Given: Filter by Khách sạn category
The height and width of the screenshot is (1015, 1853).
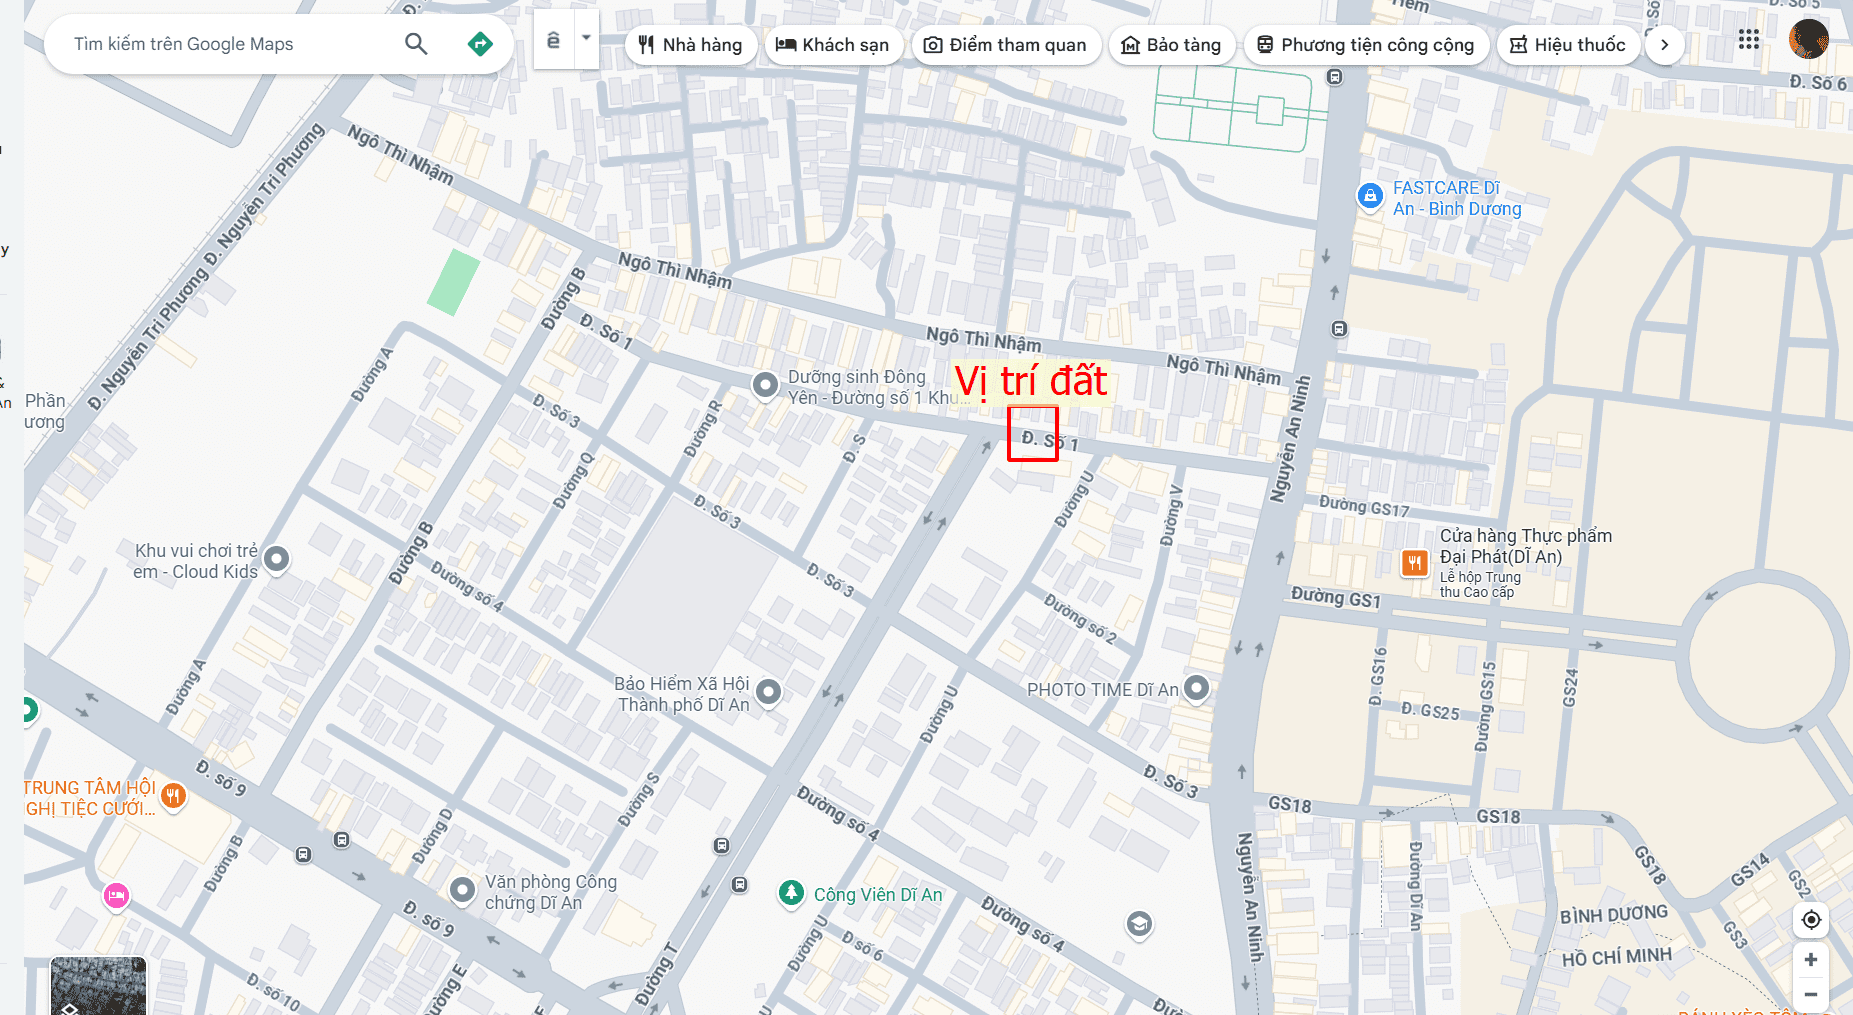Looking at the screenshot, I should pyautogui.click(x=833, y=45).
